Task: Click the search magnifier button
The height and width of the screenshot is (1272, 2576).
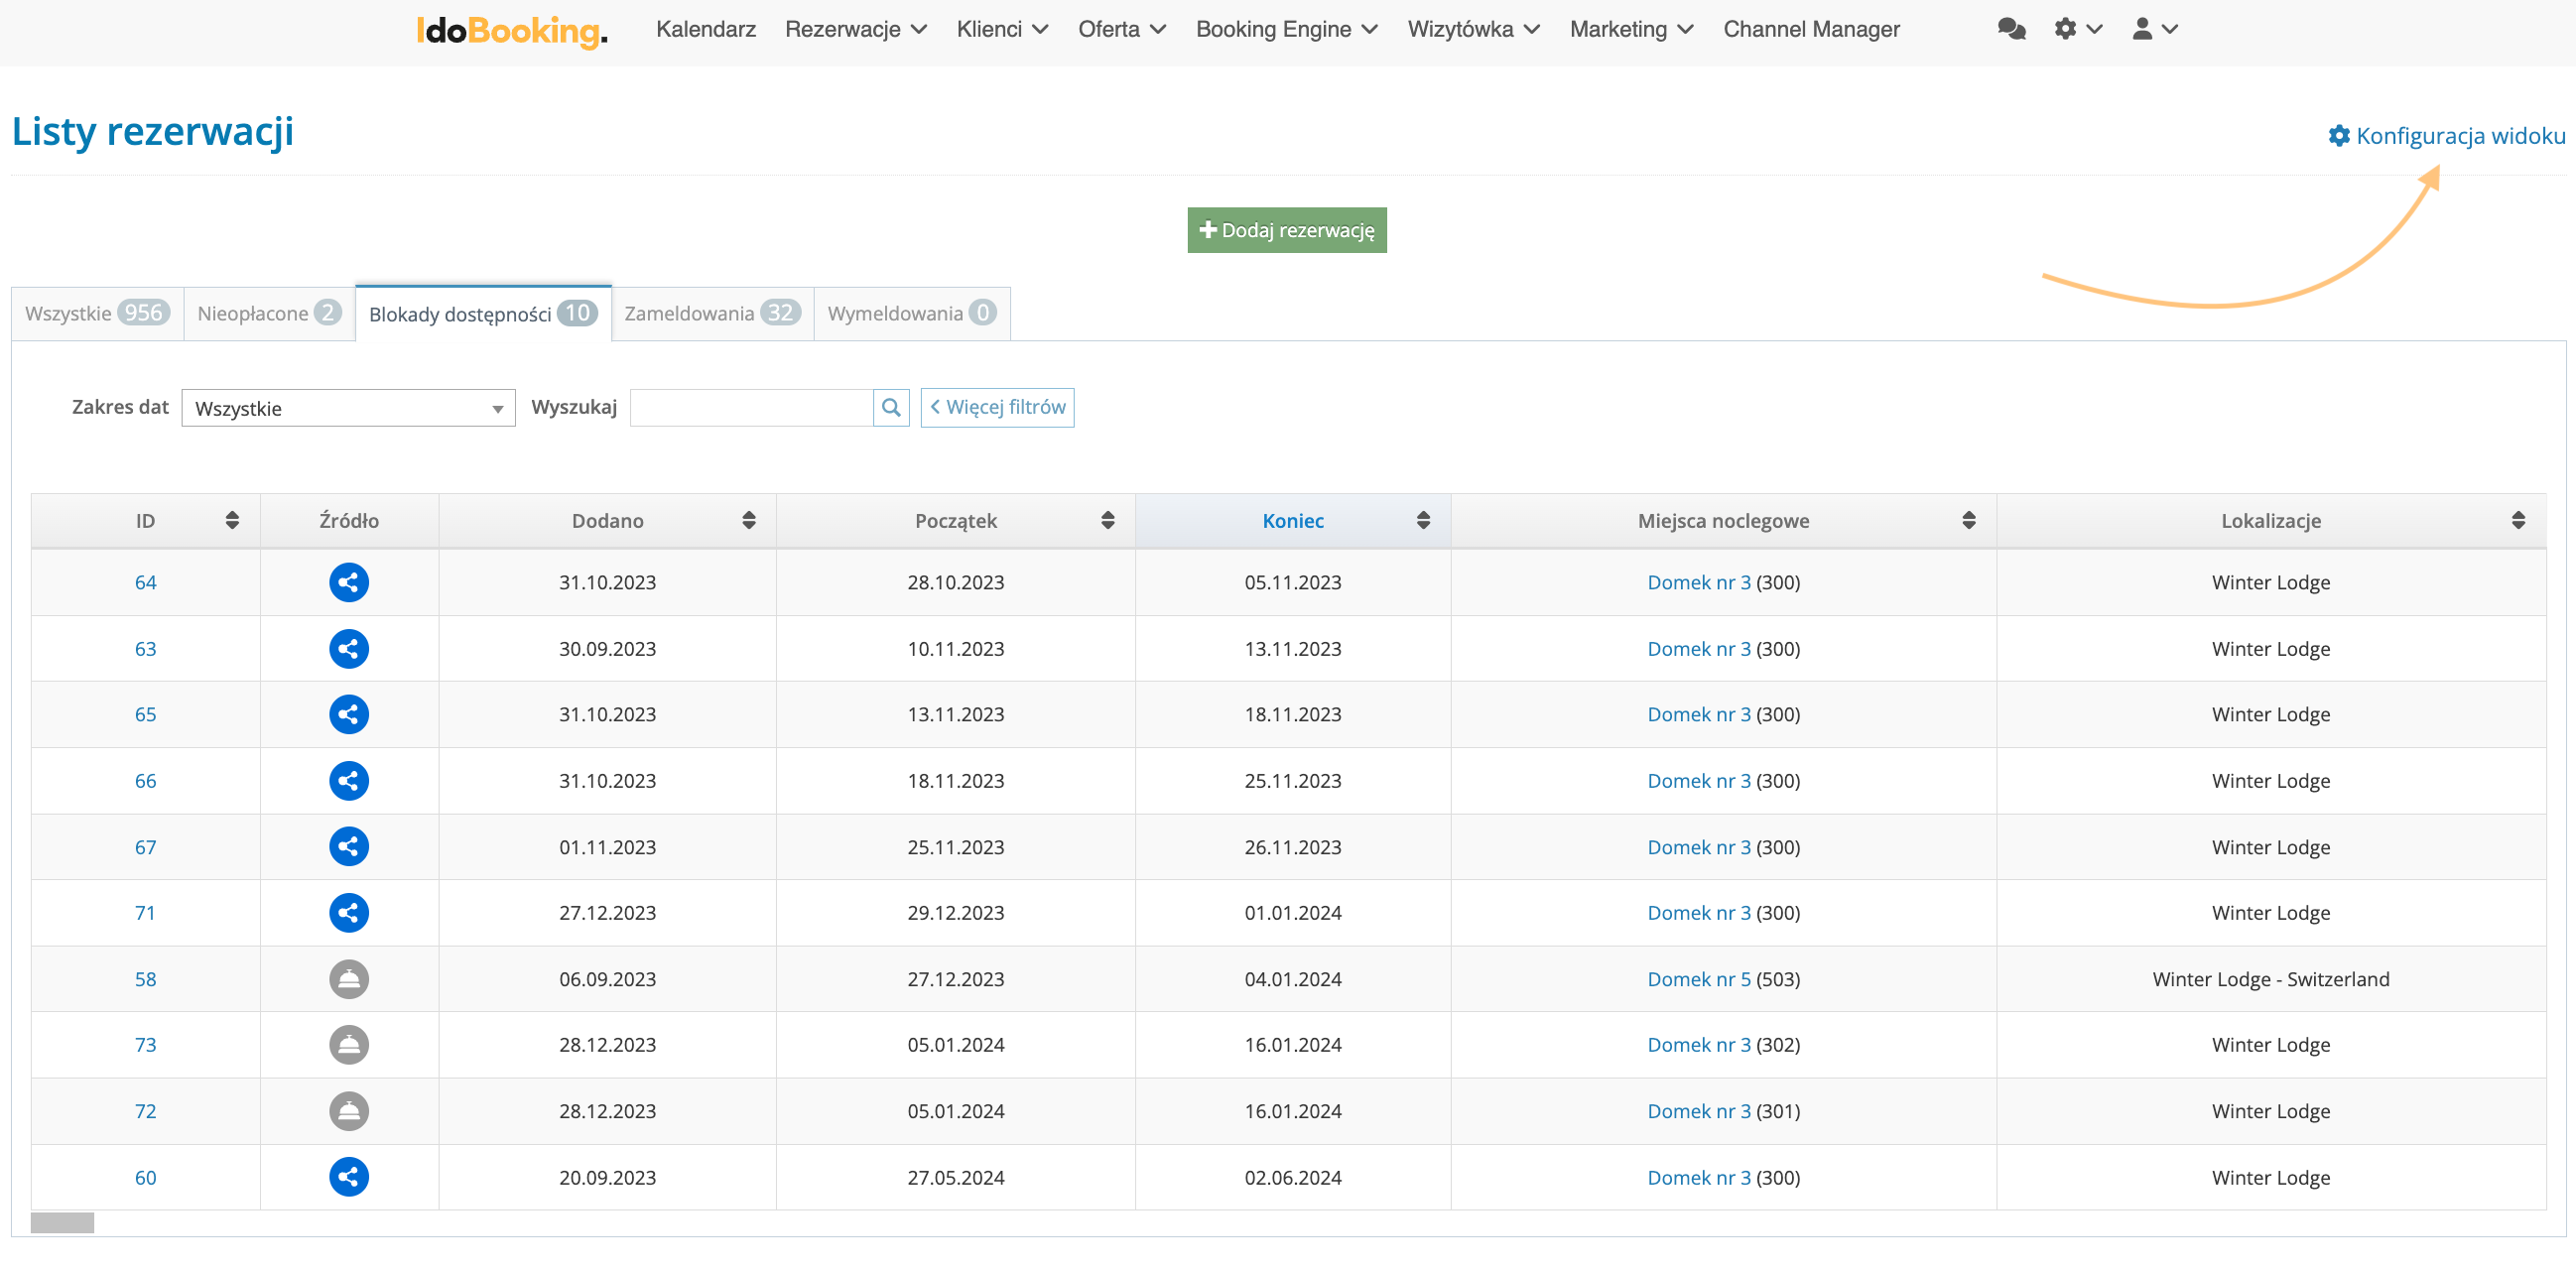Action: [x=890, y=407]
